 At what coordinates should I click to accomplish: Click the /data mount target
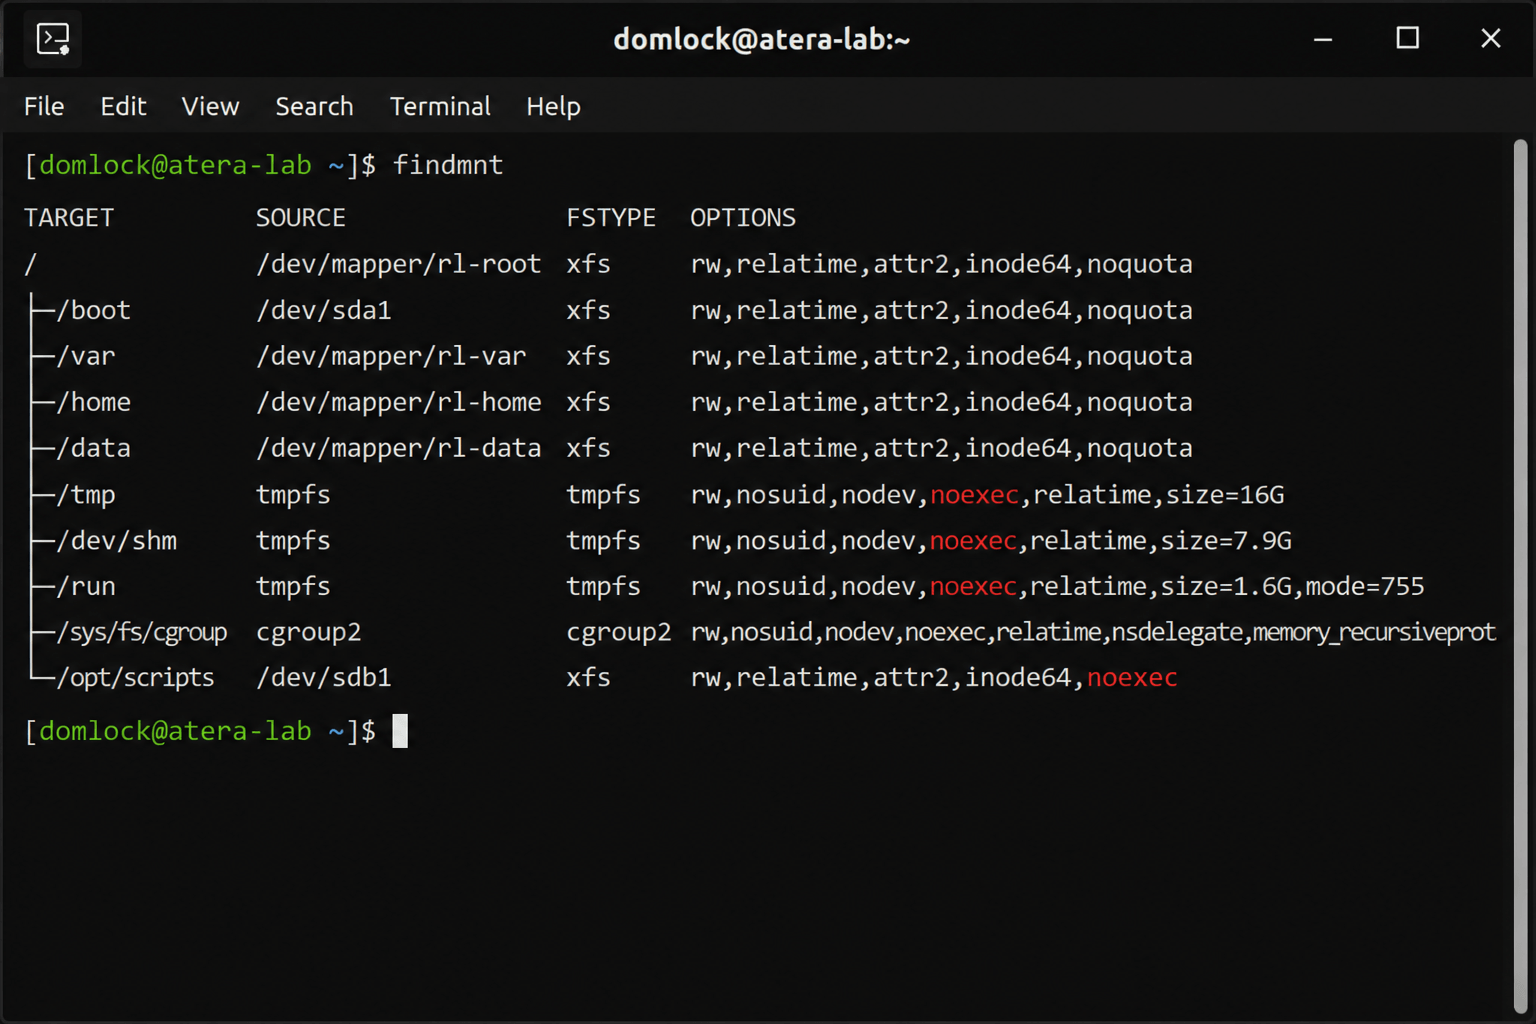(x=94, y=448)
